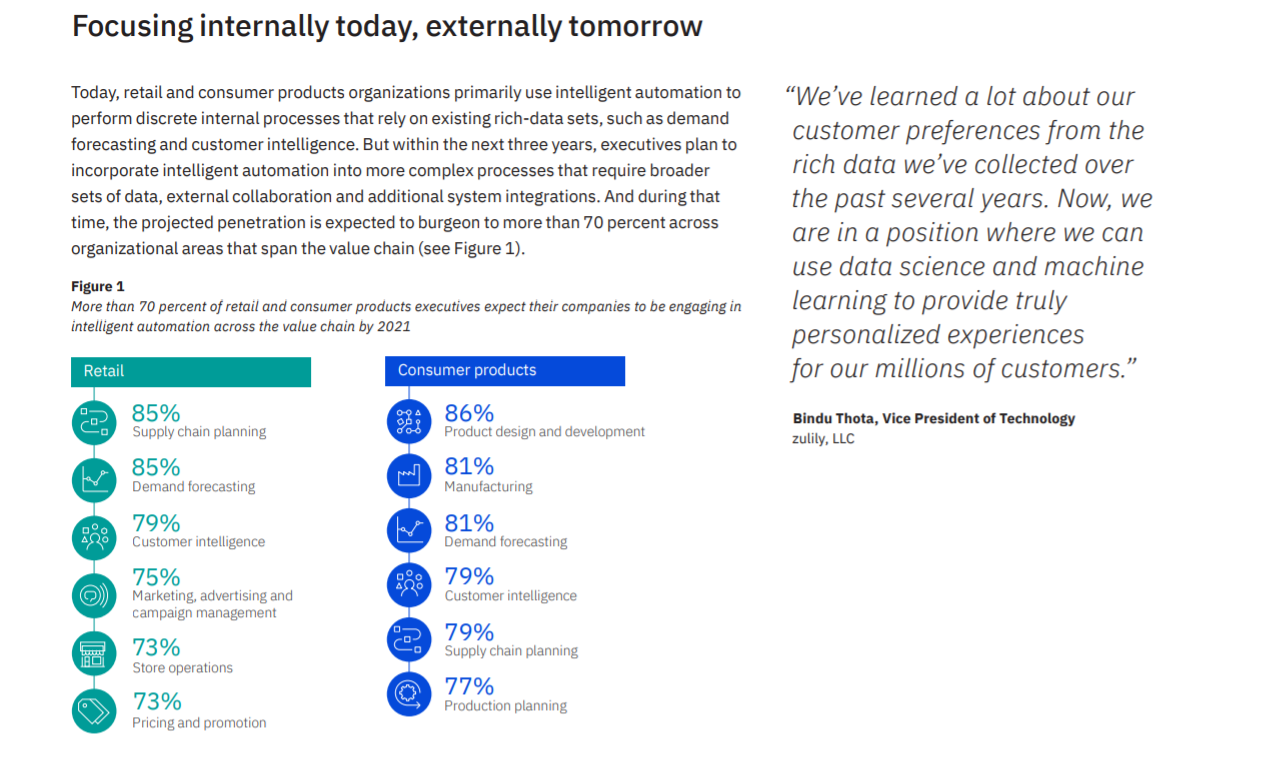
Task: Click the 85% supply chain planning figure
Action: tap(156, 413)
